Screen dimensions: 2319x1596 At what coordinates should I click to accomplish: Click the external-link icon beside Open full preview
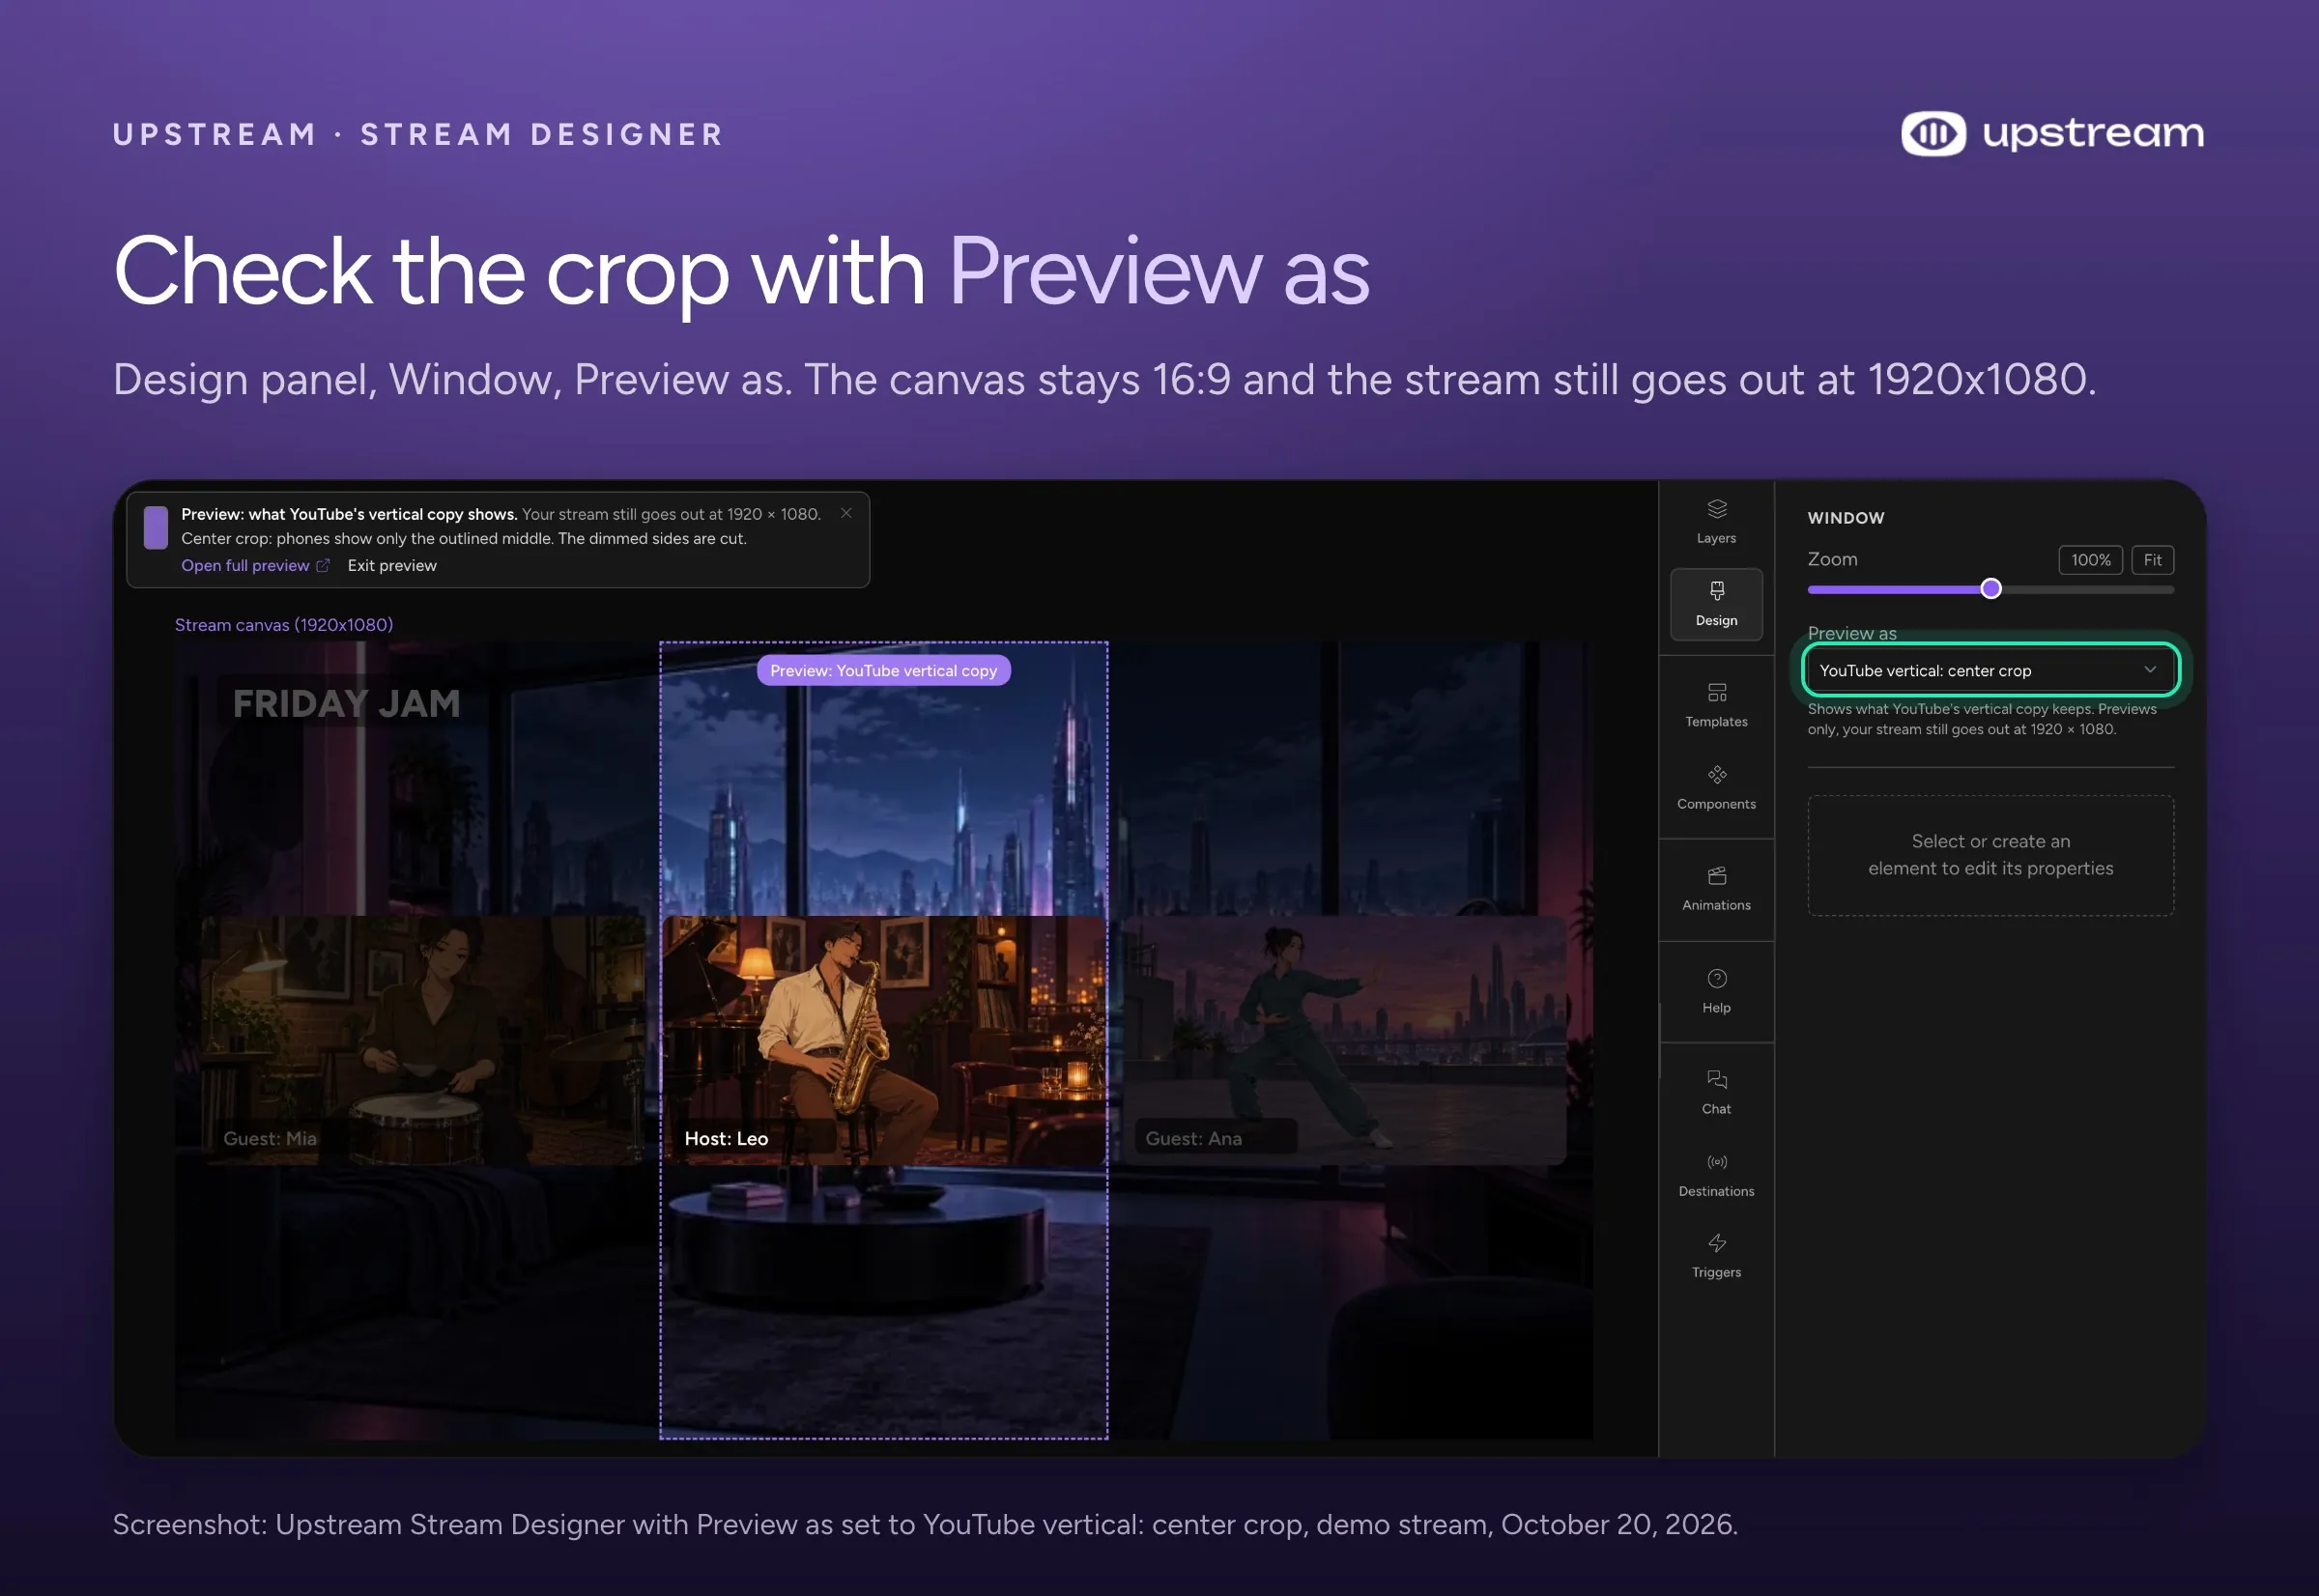(323, 565)
